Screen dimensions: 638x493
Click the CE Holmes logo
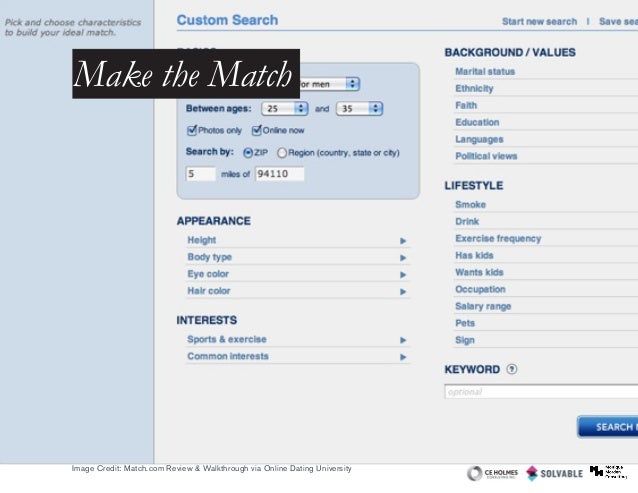492,473
